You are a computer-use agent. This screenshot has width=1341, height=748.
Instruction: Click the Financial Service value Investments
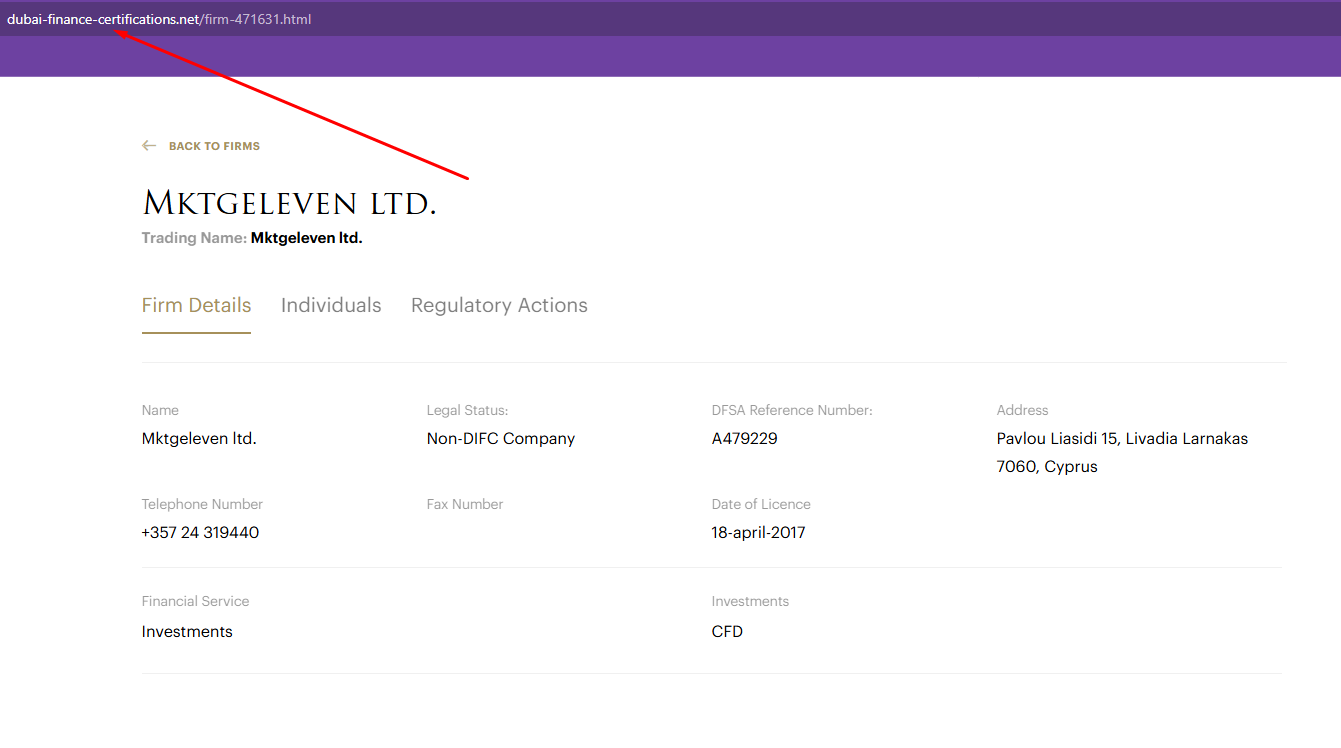(x=187, y=631)
